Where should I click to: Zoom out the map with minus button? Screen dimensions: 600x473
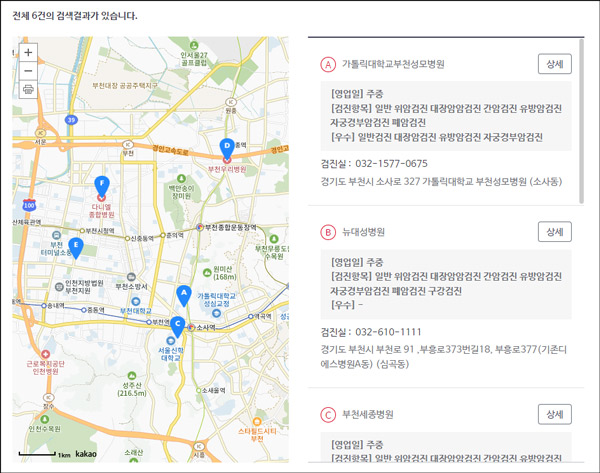[28, 71]
